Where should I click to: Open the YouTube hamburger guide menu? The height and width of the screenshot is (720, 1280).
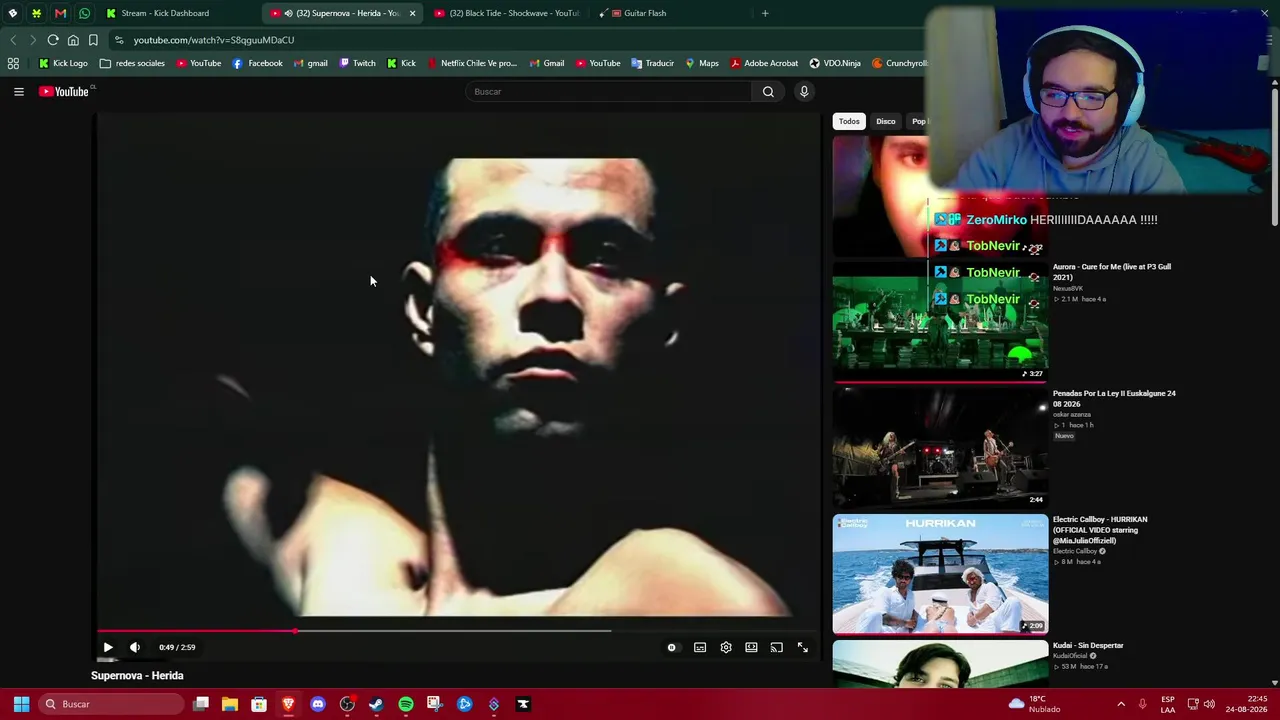18,91
